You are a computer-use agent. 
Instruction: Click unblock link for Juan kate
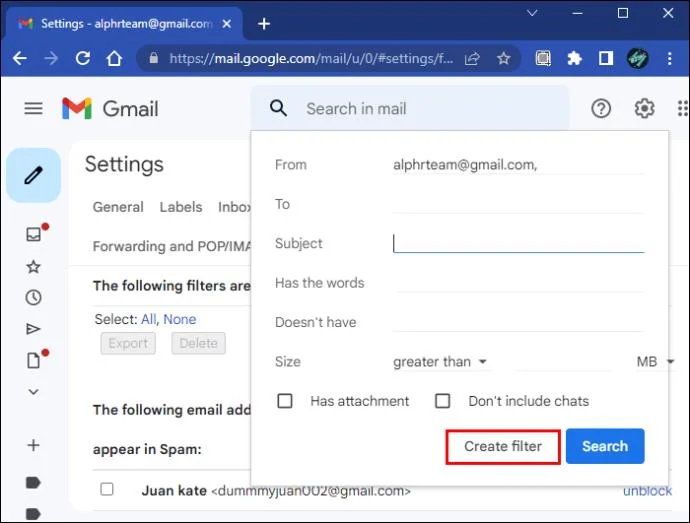[x=647, y=490]
